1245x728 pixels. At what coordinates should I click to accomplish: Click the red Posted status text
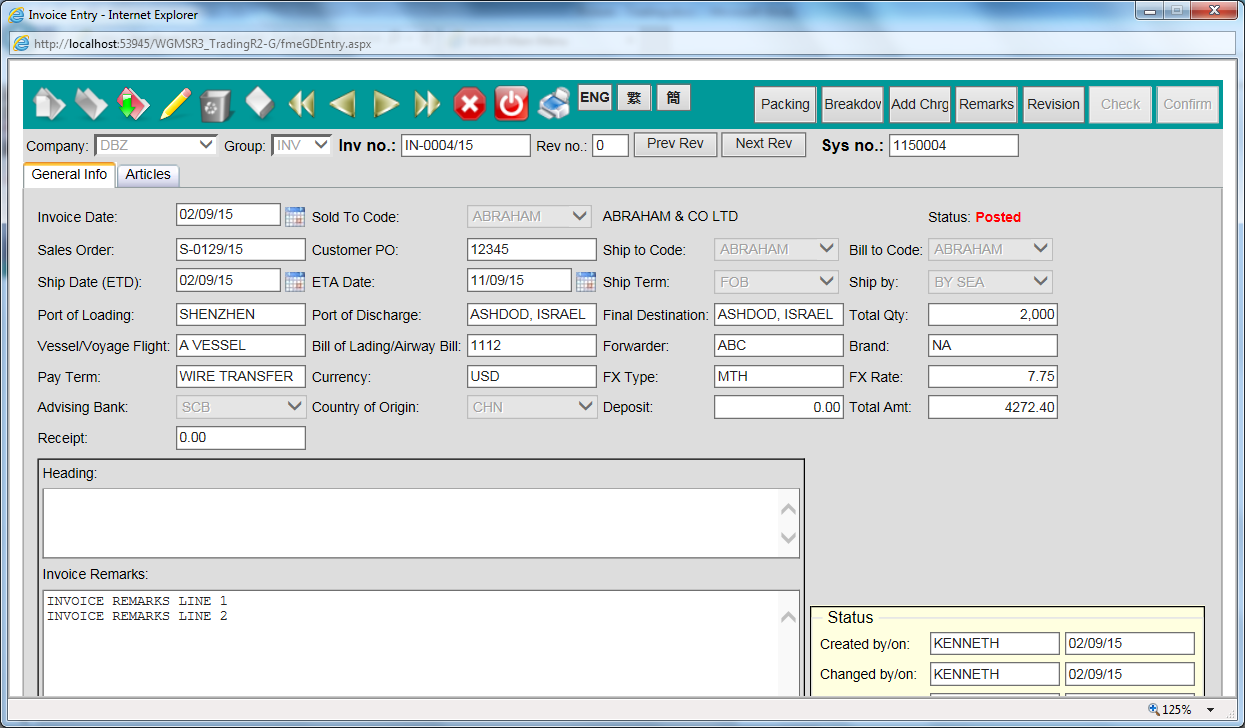(998, 217)
